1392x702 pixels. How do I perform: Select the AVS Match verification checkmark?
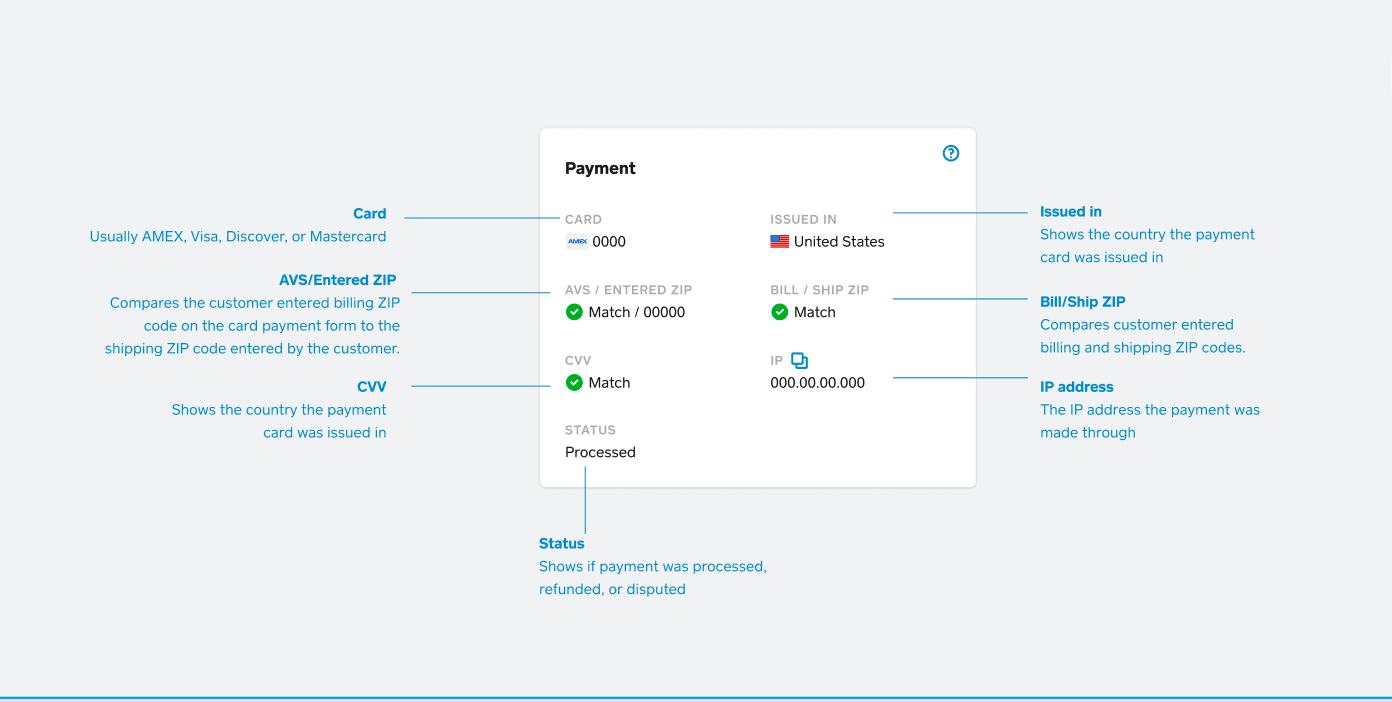coord(574,312)
